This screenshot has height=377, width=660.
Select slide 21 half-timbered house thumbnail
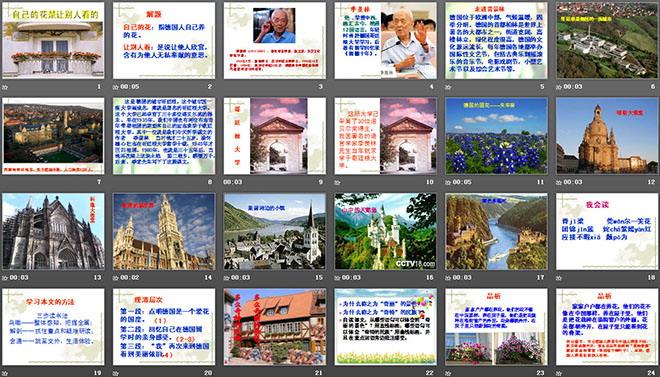pyautogui.click(x=275, y=327)
